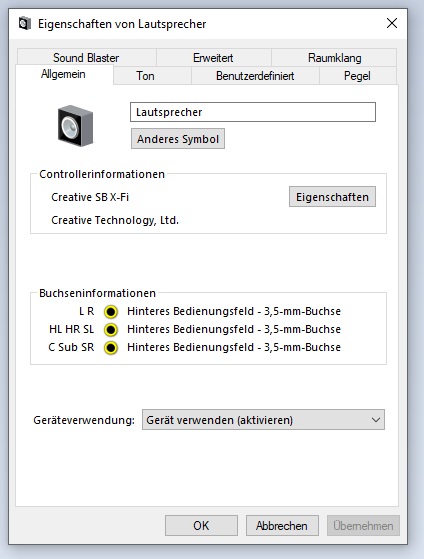Click jack description text in HL HR SL row

[x=234, y=329]
